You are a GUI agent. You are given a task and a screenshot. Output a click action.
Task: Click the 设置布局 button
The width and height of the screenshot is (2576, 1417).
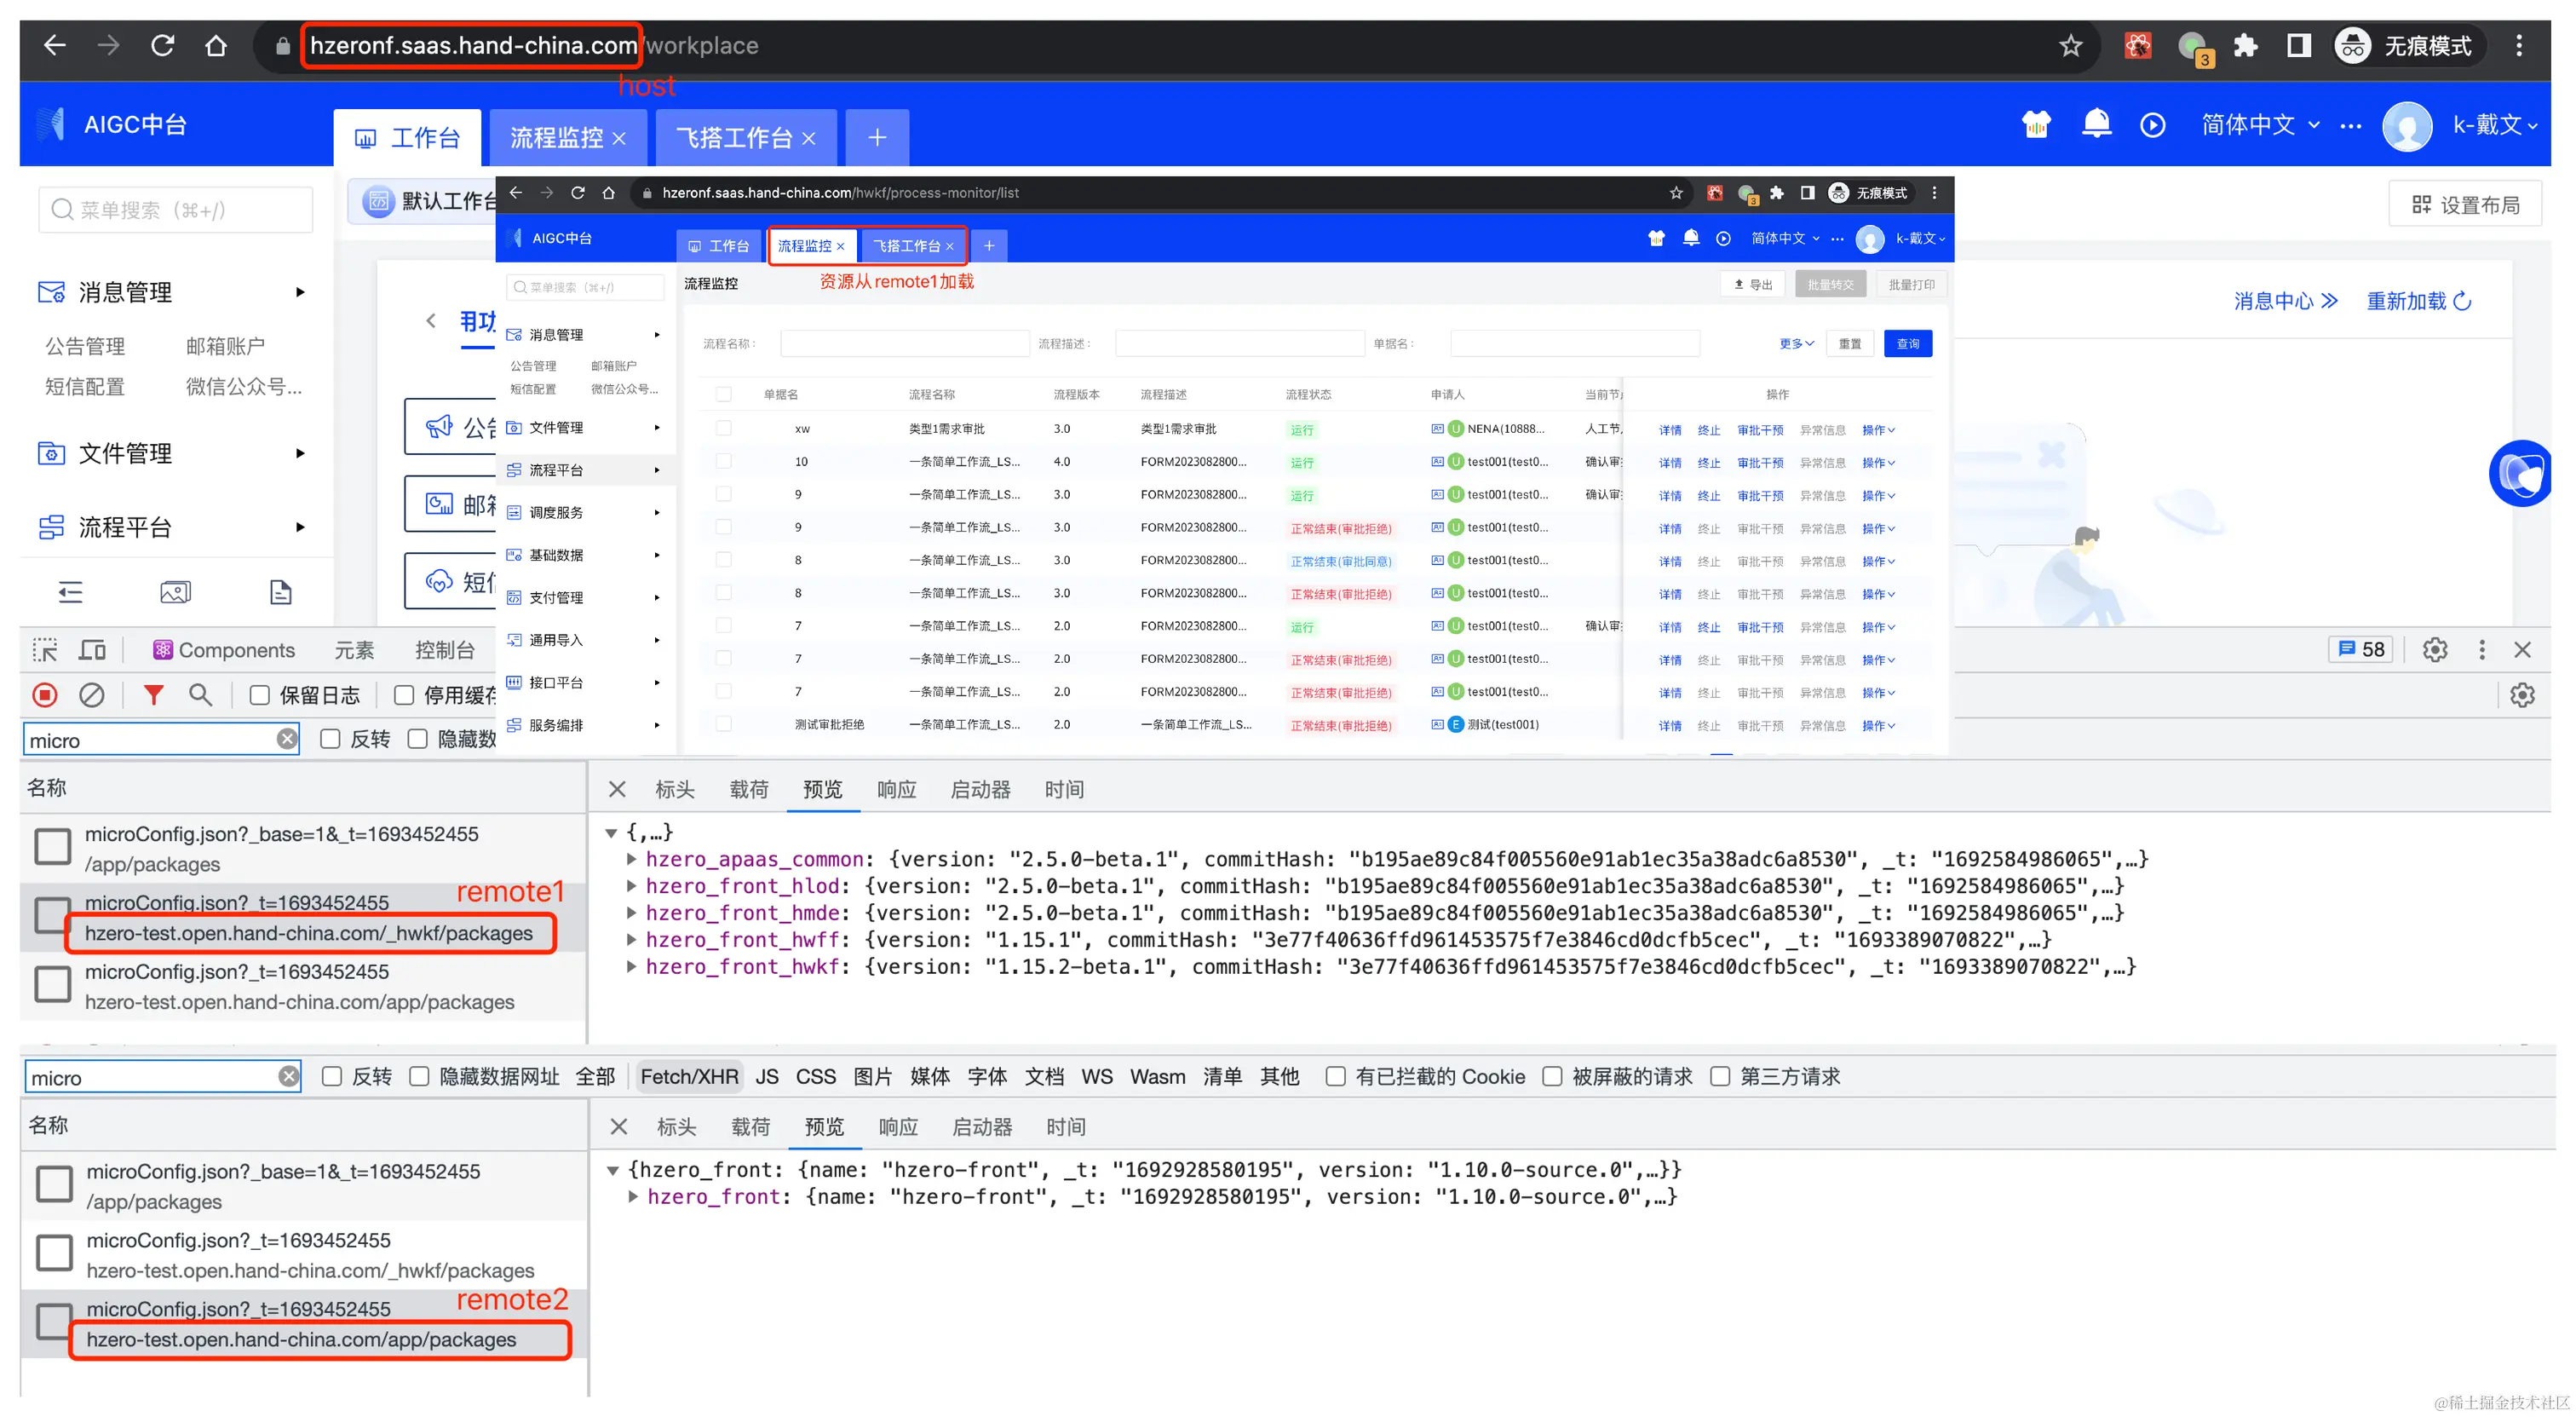[x=2464, y=205]
